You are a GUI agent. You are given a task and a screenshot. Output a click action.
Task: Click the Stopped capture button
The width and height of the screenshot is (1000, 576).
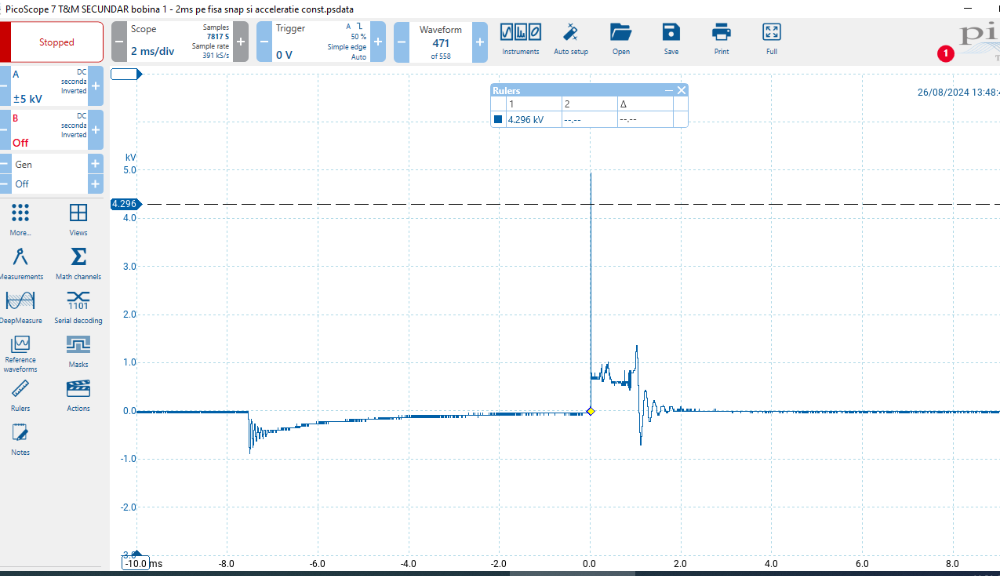56,43
